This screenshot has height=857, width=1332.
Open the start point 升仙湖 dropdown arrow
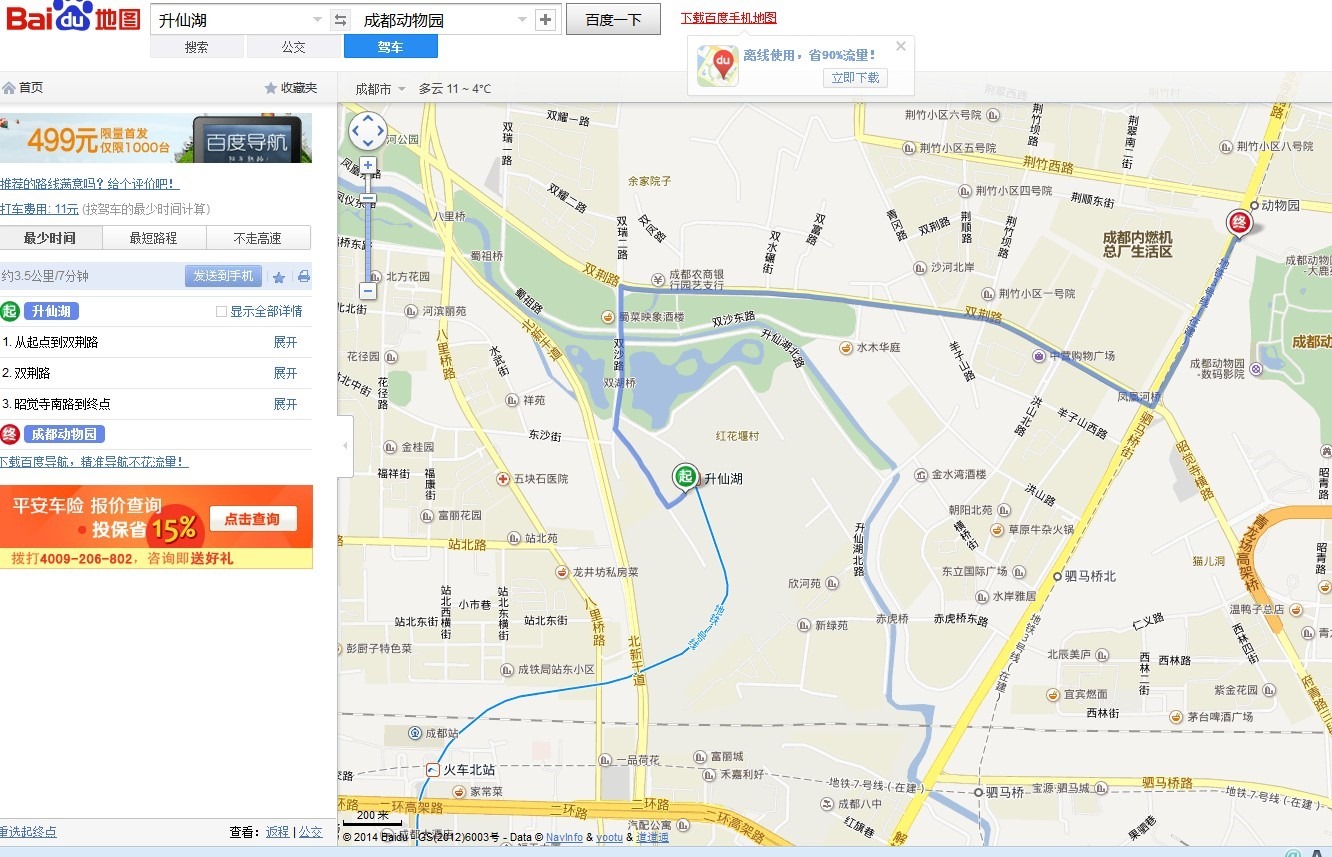tap(318, 20)
